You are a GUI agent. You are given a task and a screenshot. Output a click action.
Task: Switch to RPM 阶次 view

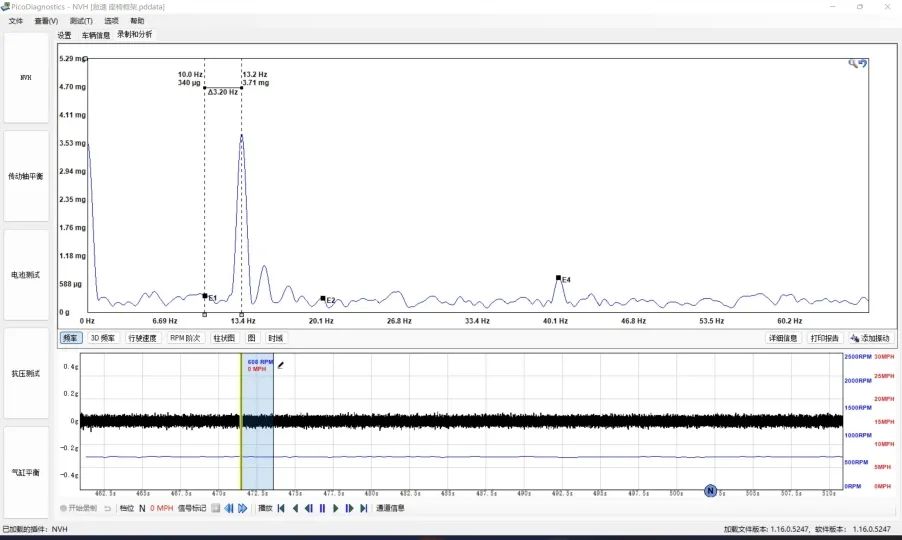(185, 338)
